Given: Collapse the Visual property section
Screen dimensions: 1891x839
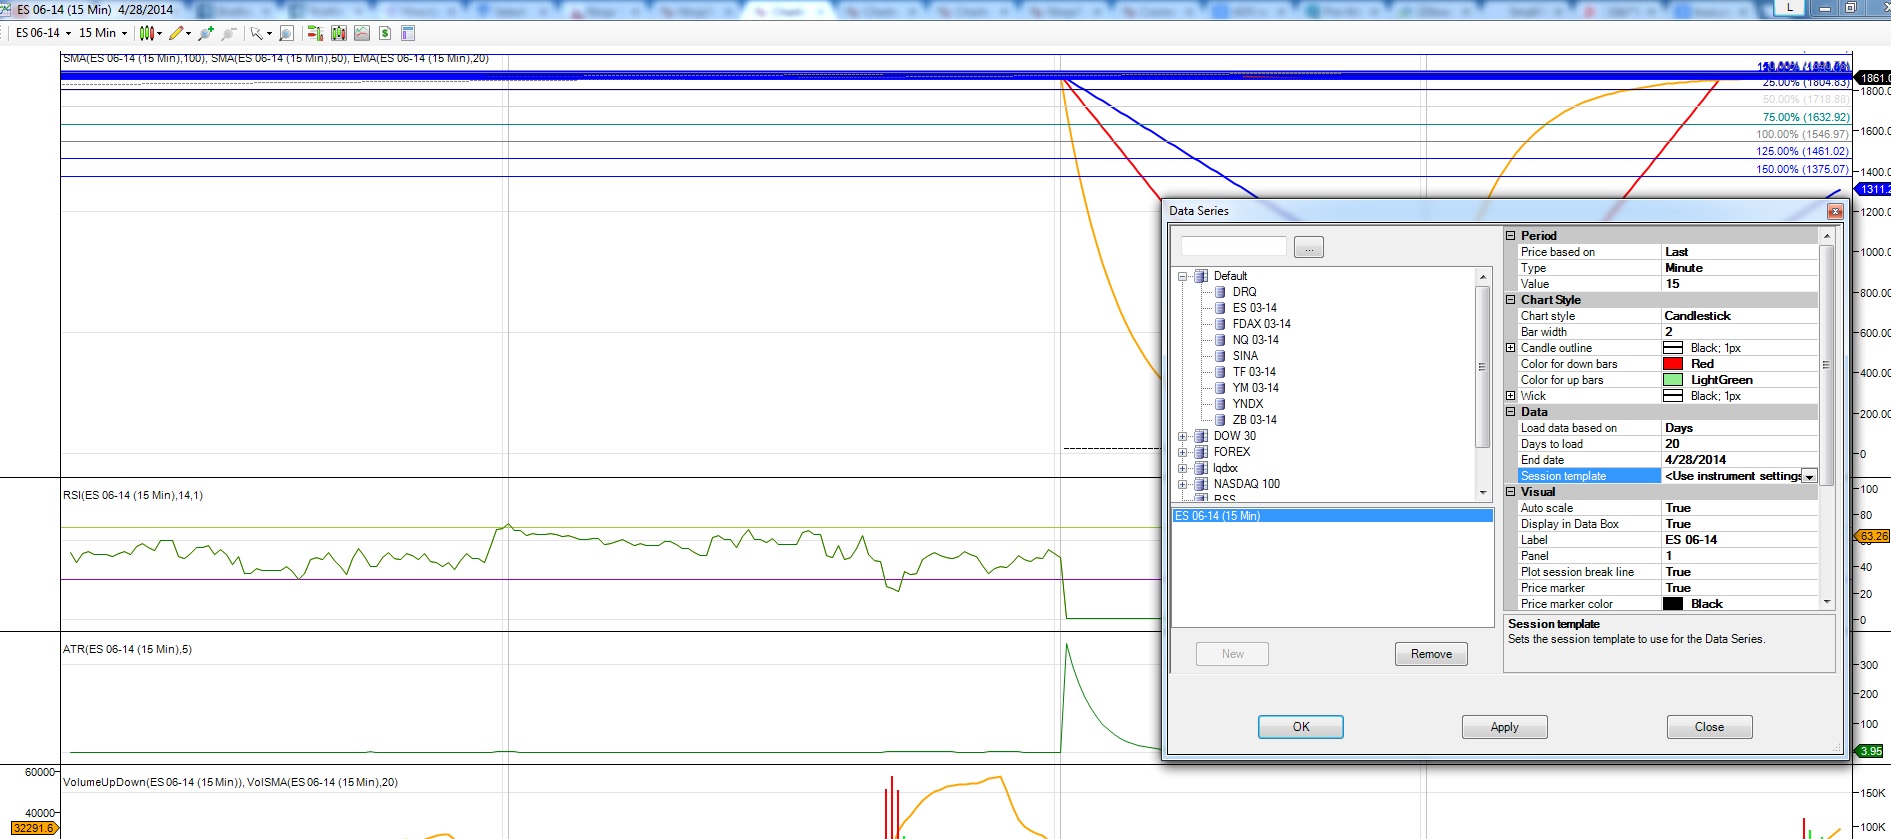Looking at the screenshot, I should (1511, 492).
